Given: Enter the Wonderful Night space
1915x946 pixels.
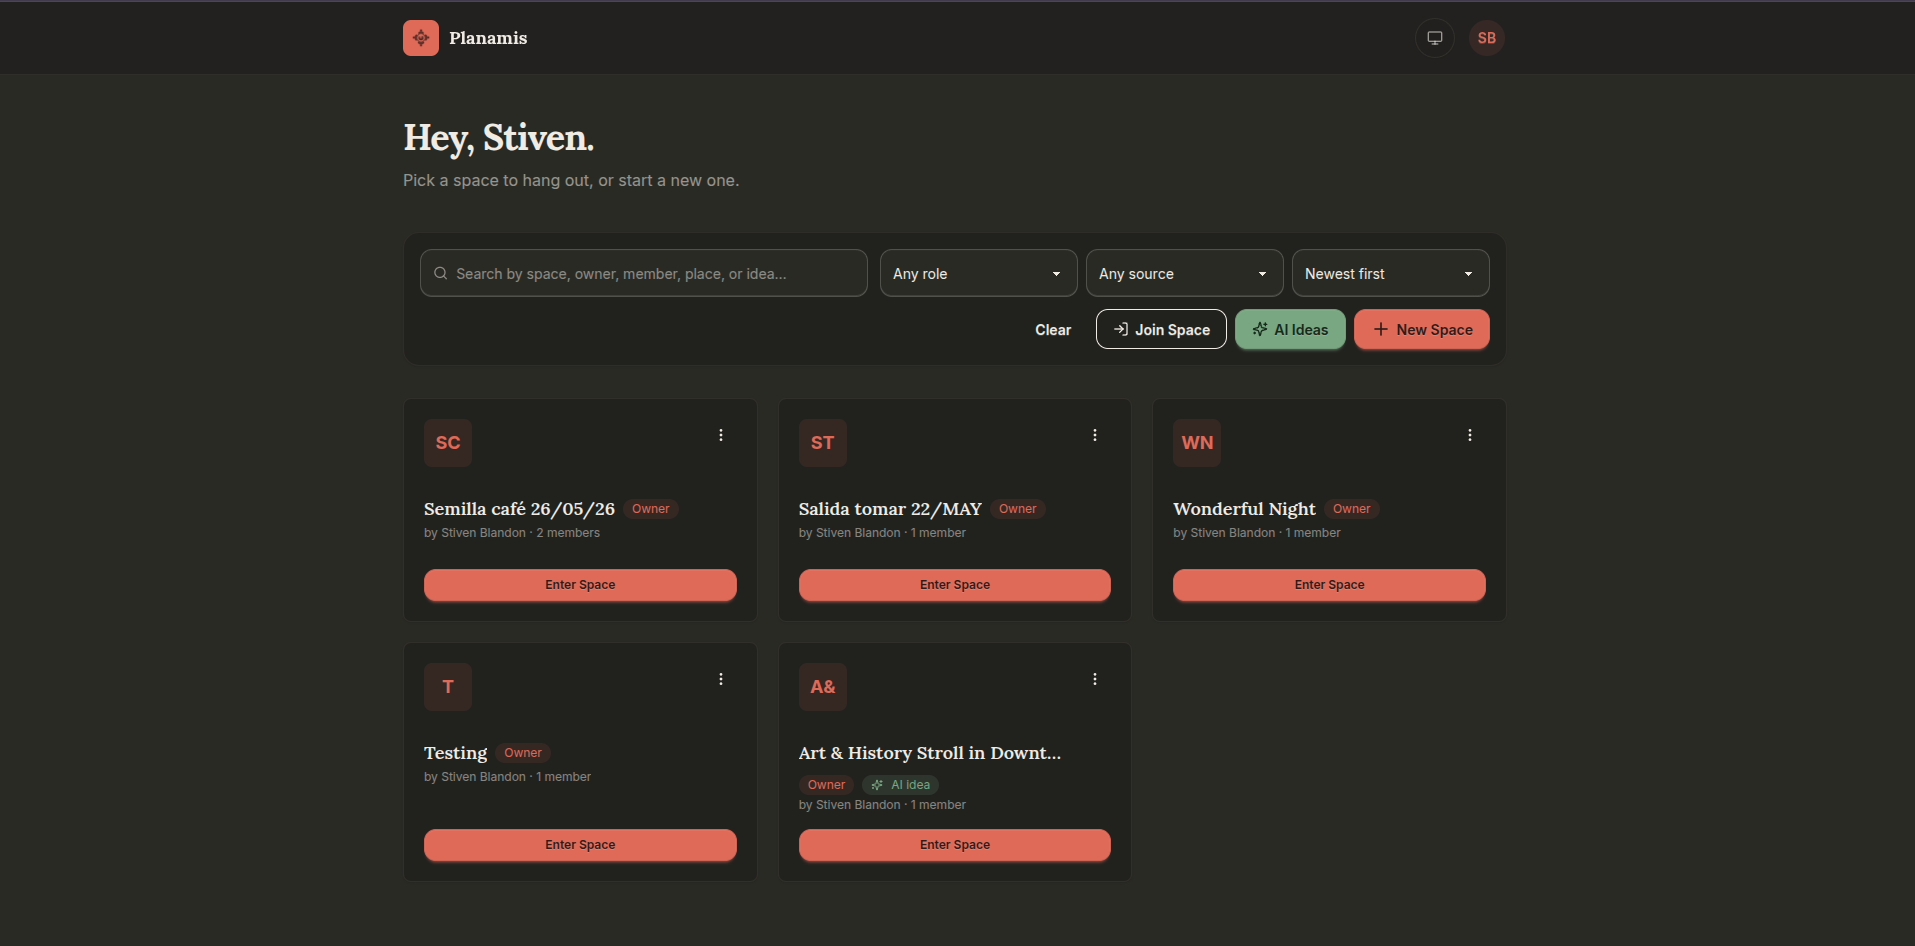Looking at the screenshot, I should (1329, 585).
